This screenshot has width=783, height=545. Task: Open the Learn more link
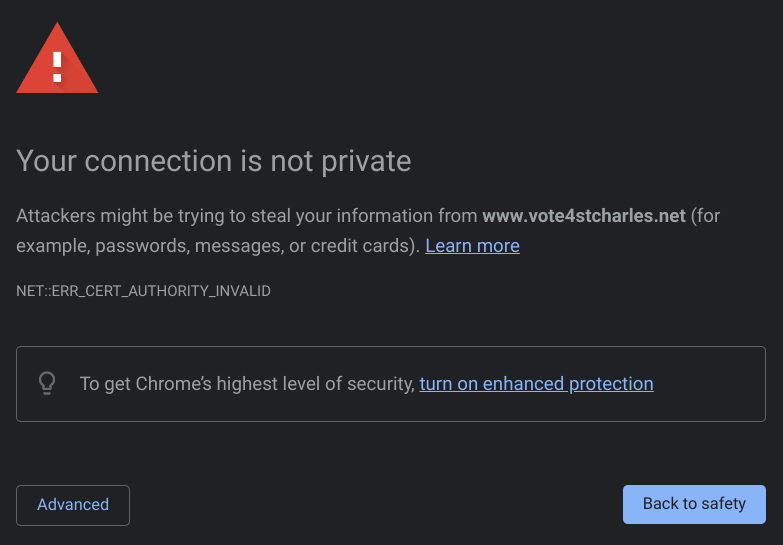click(x=472, y=245)
